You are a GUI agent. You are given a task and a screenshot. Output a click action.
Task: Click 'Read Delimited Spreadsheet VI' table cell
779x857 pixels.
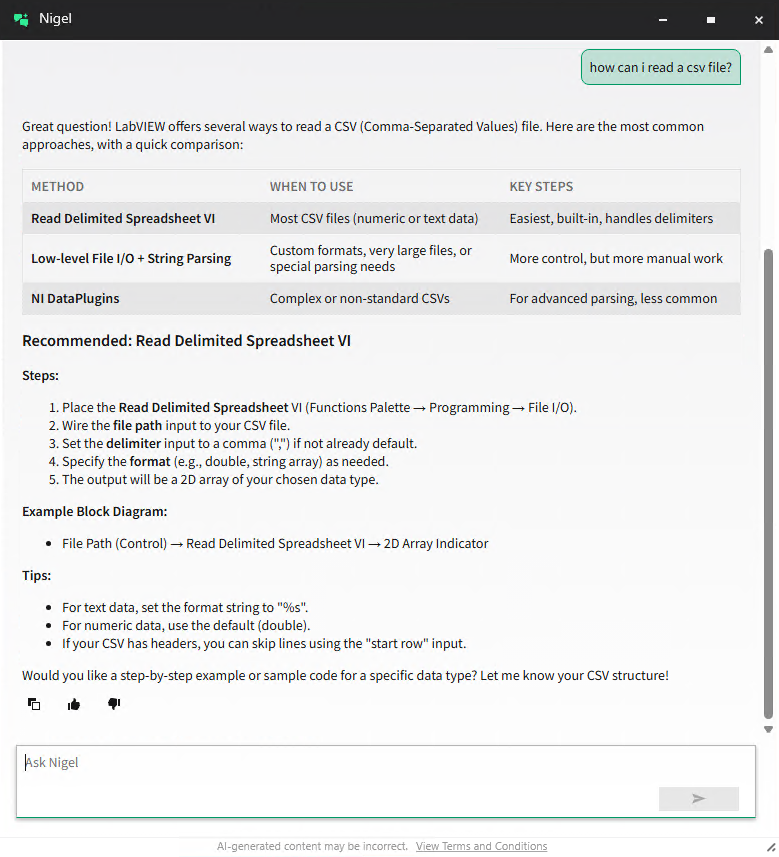click(x=123, y=218)
